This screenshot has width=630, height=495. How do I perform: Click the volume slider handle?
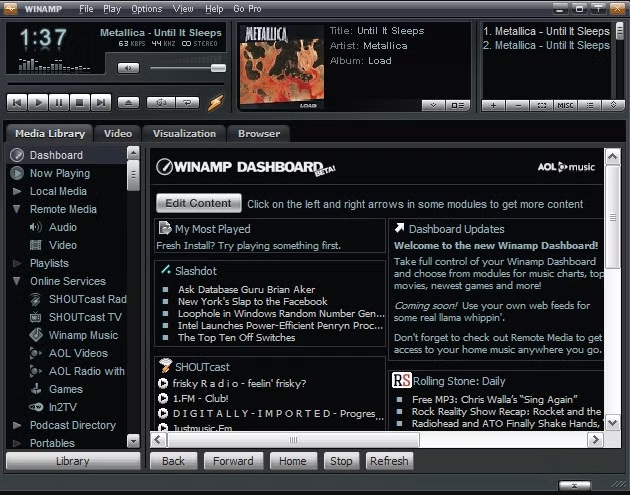[217, 68]
